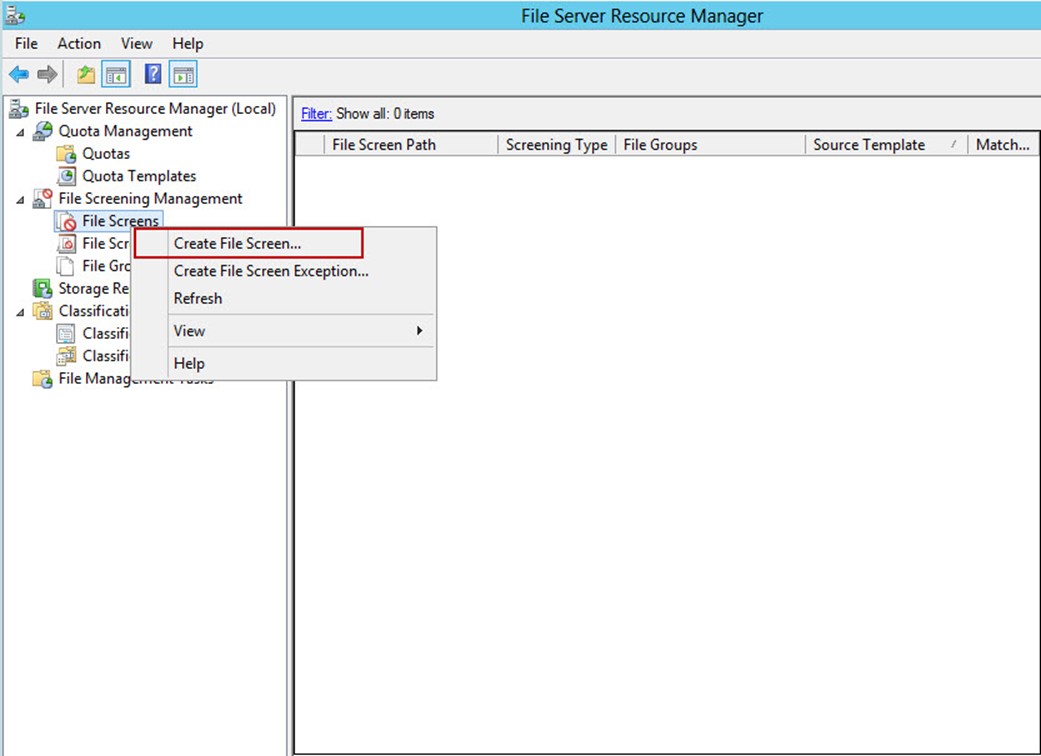
Task: Click the File Groups page icon
Action: click(66, 265)
